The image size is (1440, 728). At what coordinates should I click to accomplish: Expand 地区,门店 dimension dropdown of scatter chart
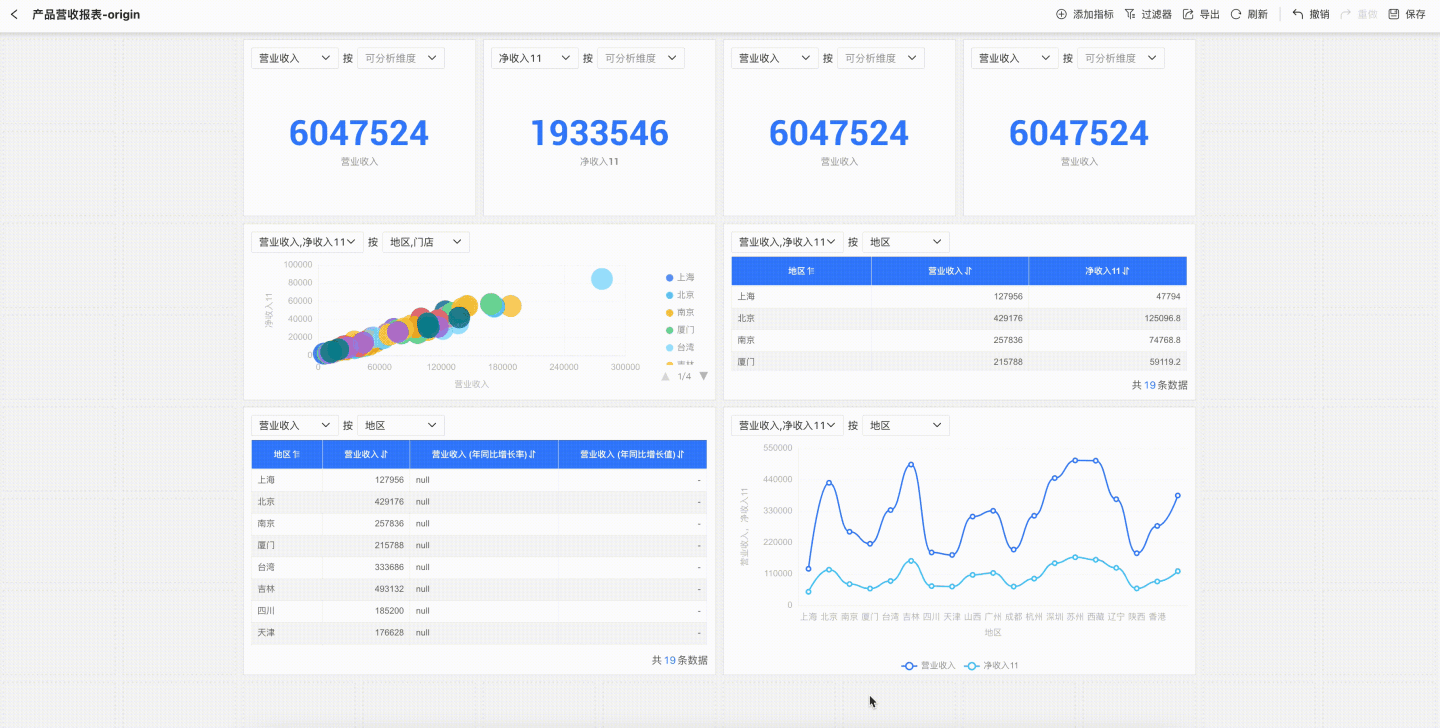click(x=425, y=242)
